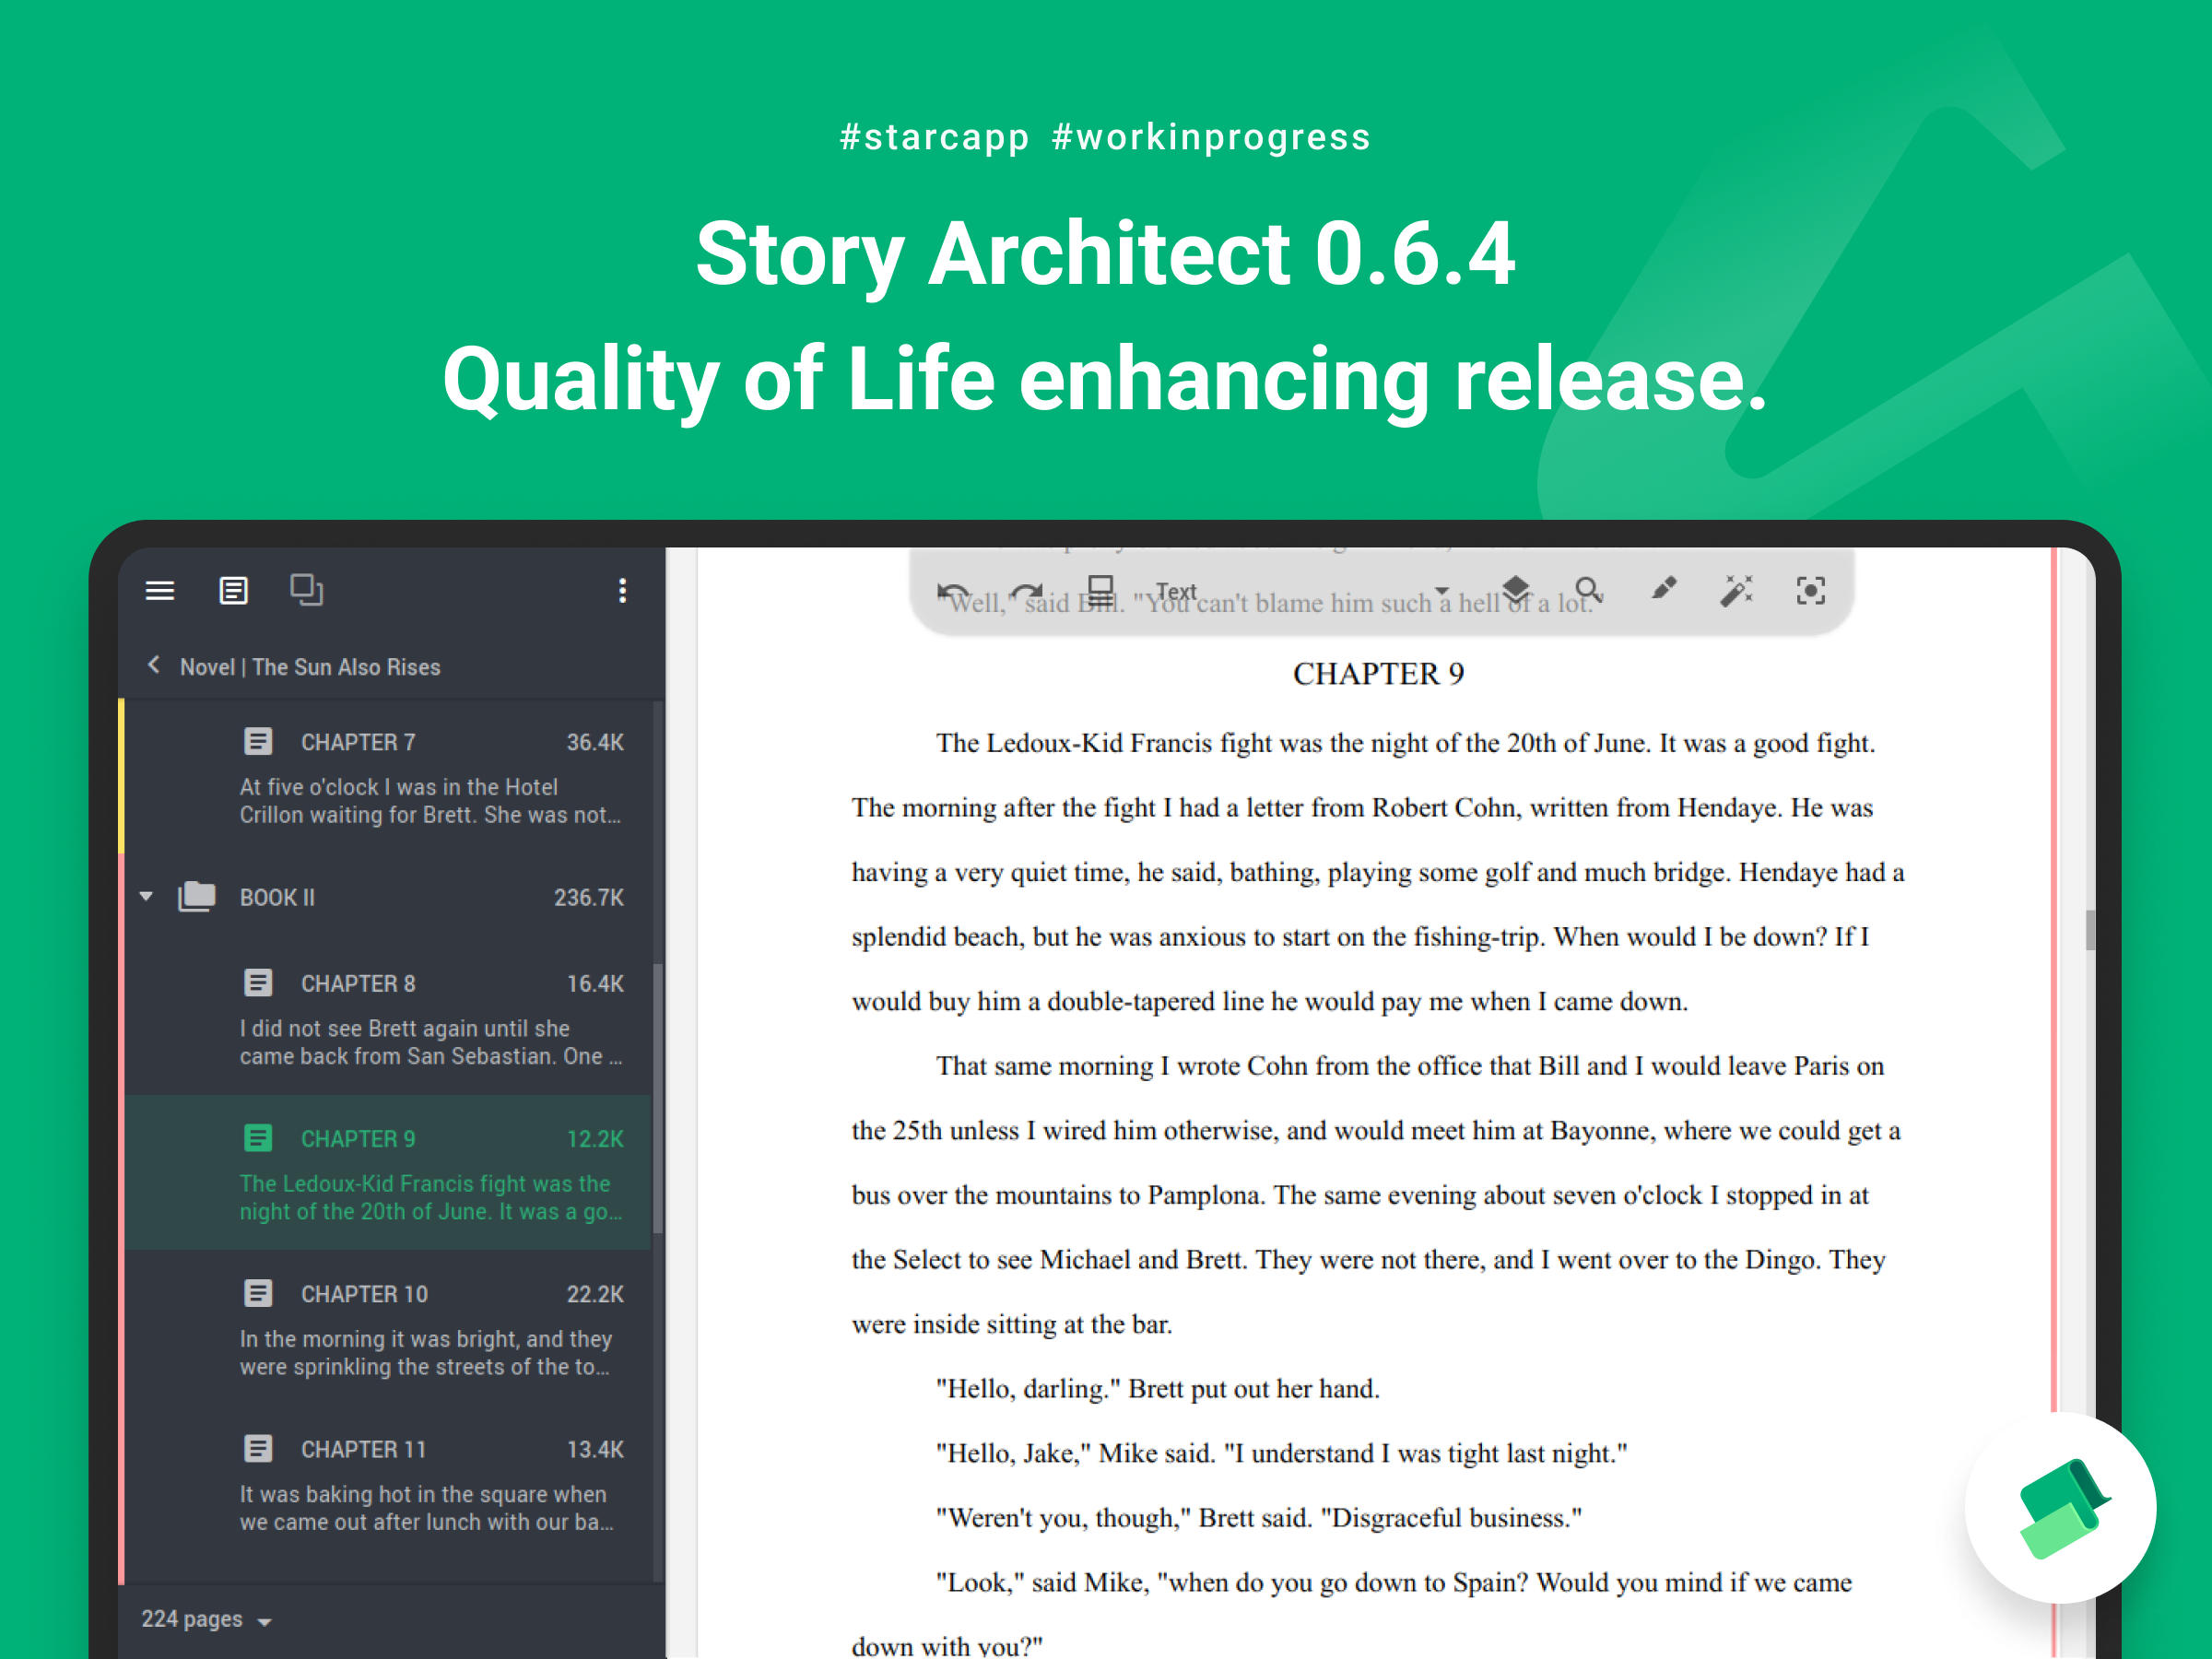Toggle the page layout icon

pos(1100,589)
